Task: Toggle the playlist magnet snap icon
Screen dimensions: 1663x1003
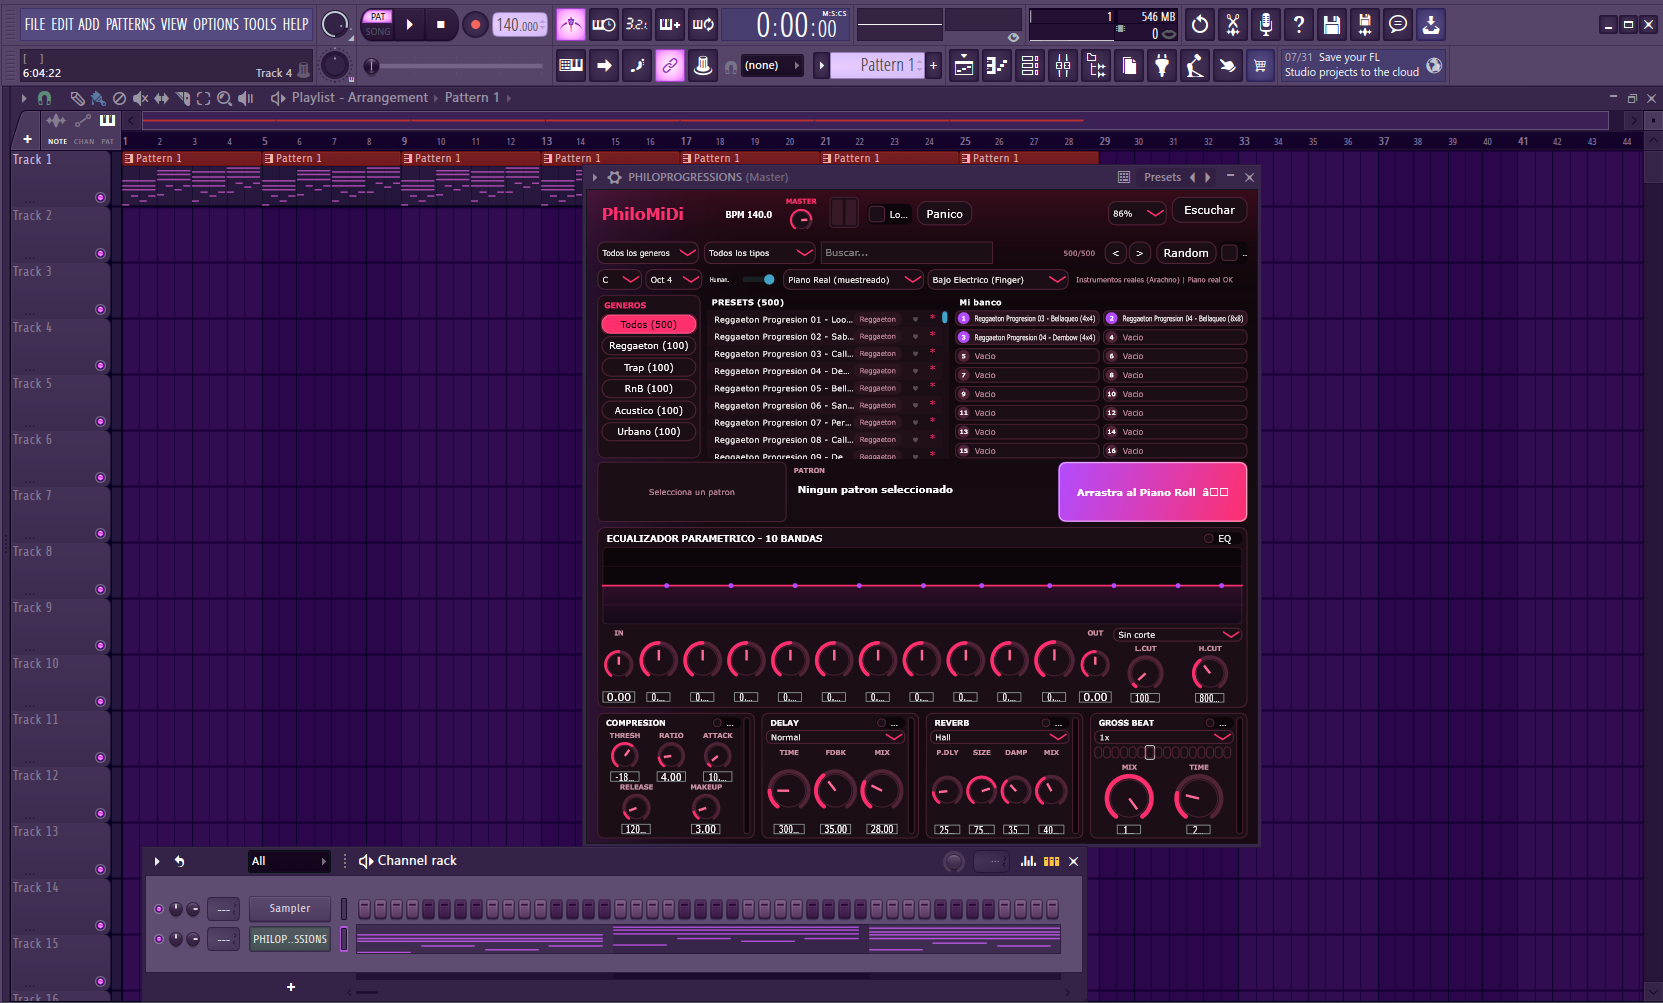Action: (x=44, y=98)
